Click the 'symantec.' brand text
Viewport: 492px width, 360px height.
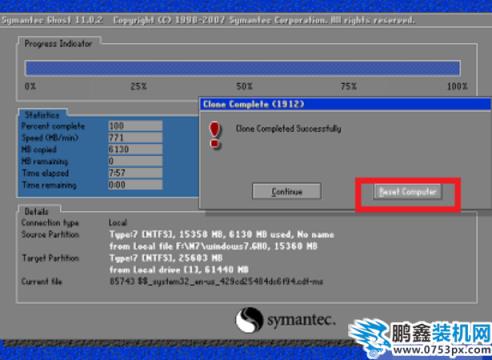pos(301,320)
